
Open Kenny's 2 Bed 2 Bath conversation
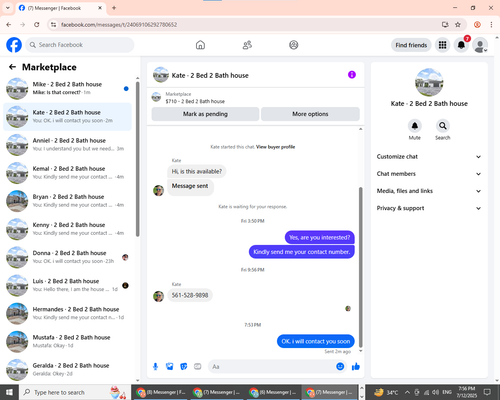tap(67, 229)
